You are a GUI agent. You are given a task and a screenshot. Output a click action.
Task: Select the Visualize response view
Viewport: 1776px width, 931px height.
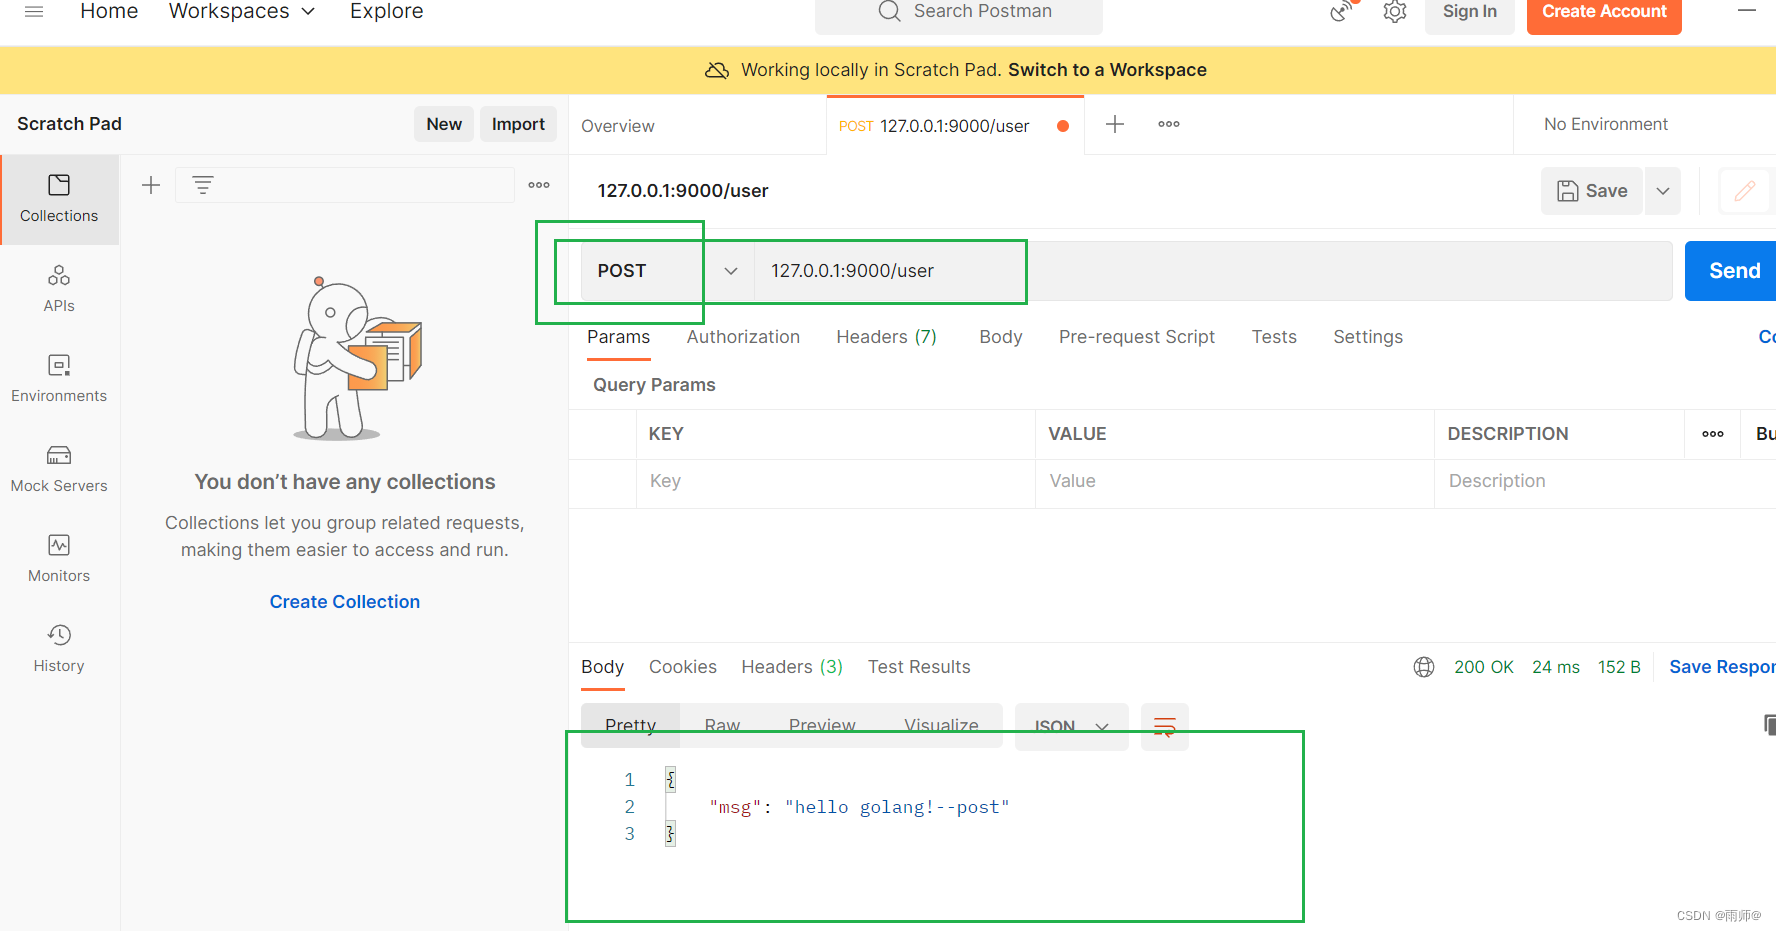pos(941,725)
